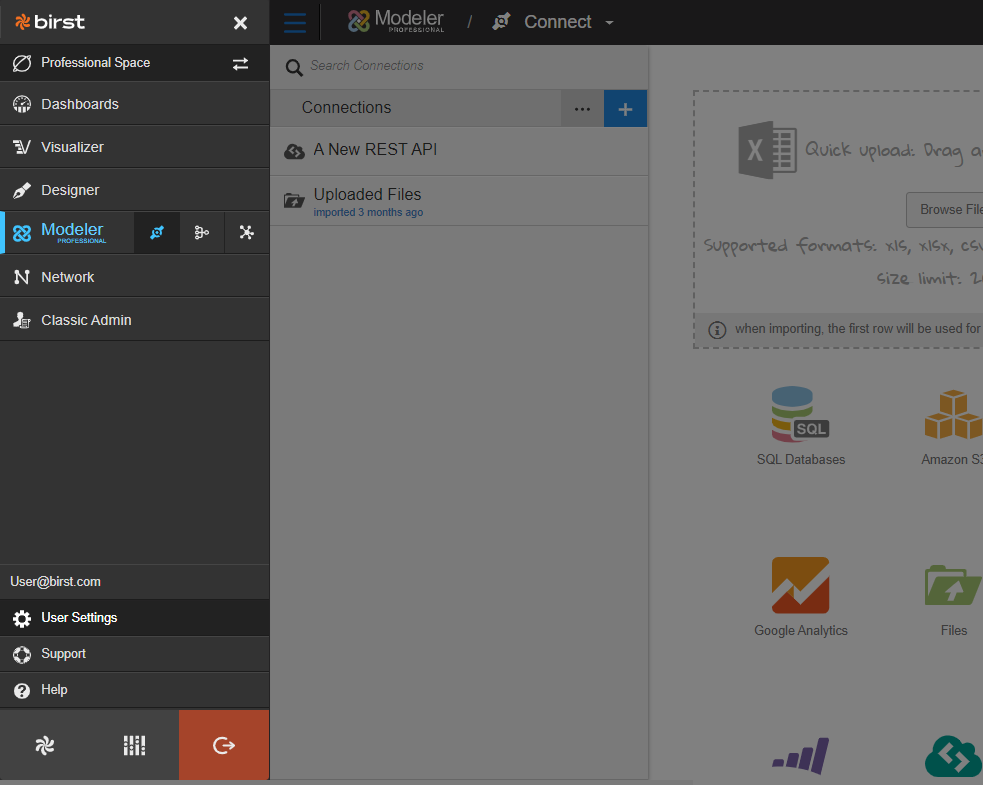Choose the Files connector
Viewport: 983px width, 785px height.
[x=953, y=601]
